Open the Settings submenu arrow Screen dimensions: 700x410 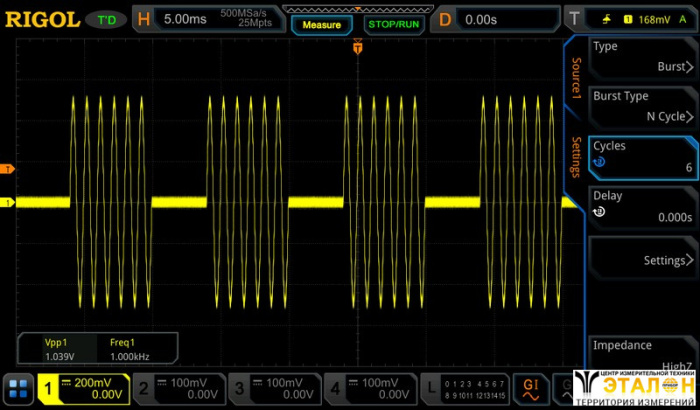tap(641, 260)
